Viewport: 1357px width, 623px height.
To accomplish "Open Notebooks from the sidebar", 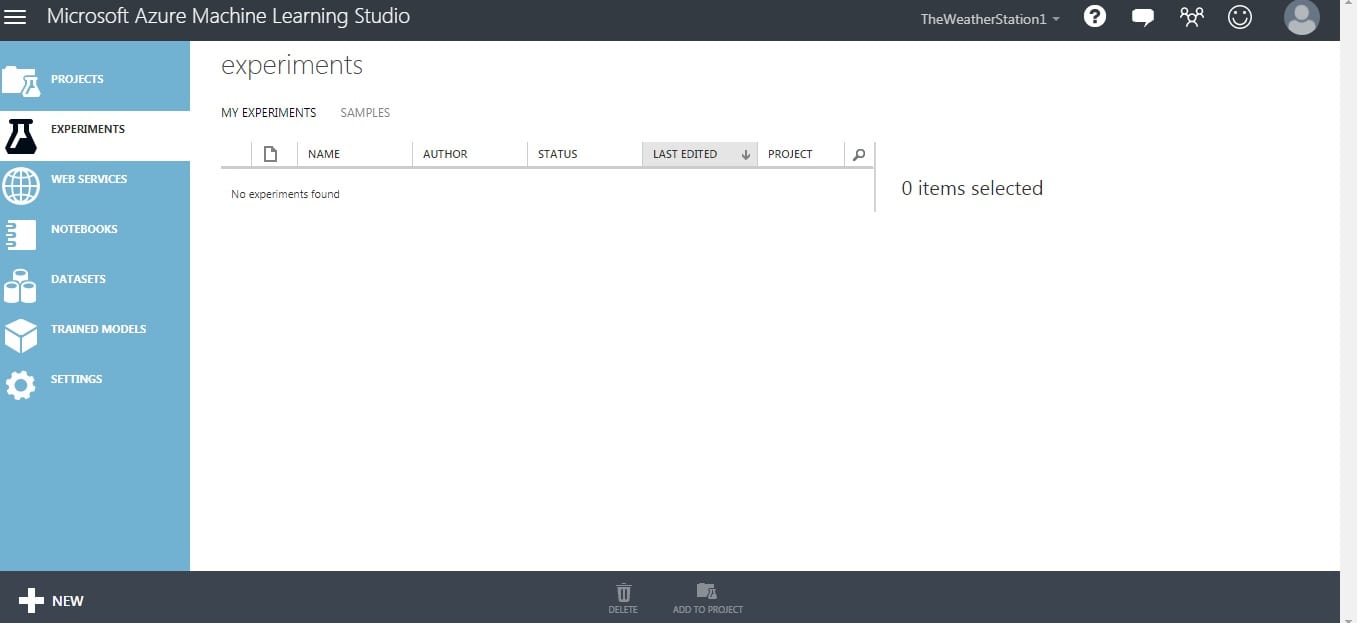I will (x=84, y=229).
